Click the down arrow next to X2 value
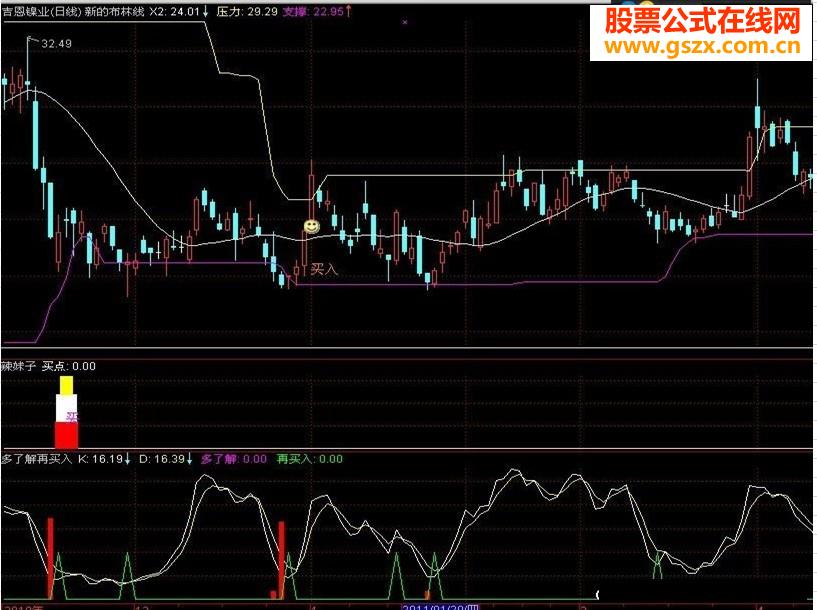Viewport: 817px width, 610px height. coord(205,13)
